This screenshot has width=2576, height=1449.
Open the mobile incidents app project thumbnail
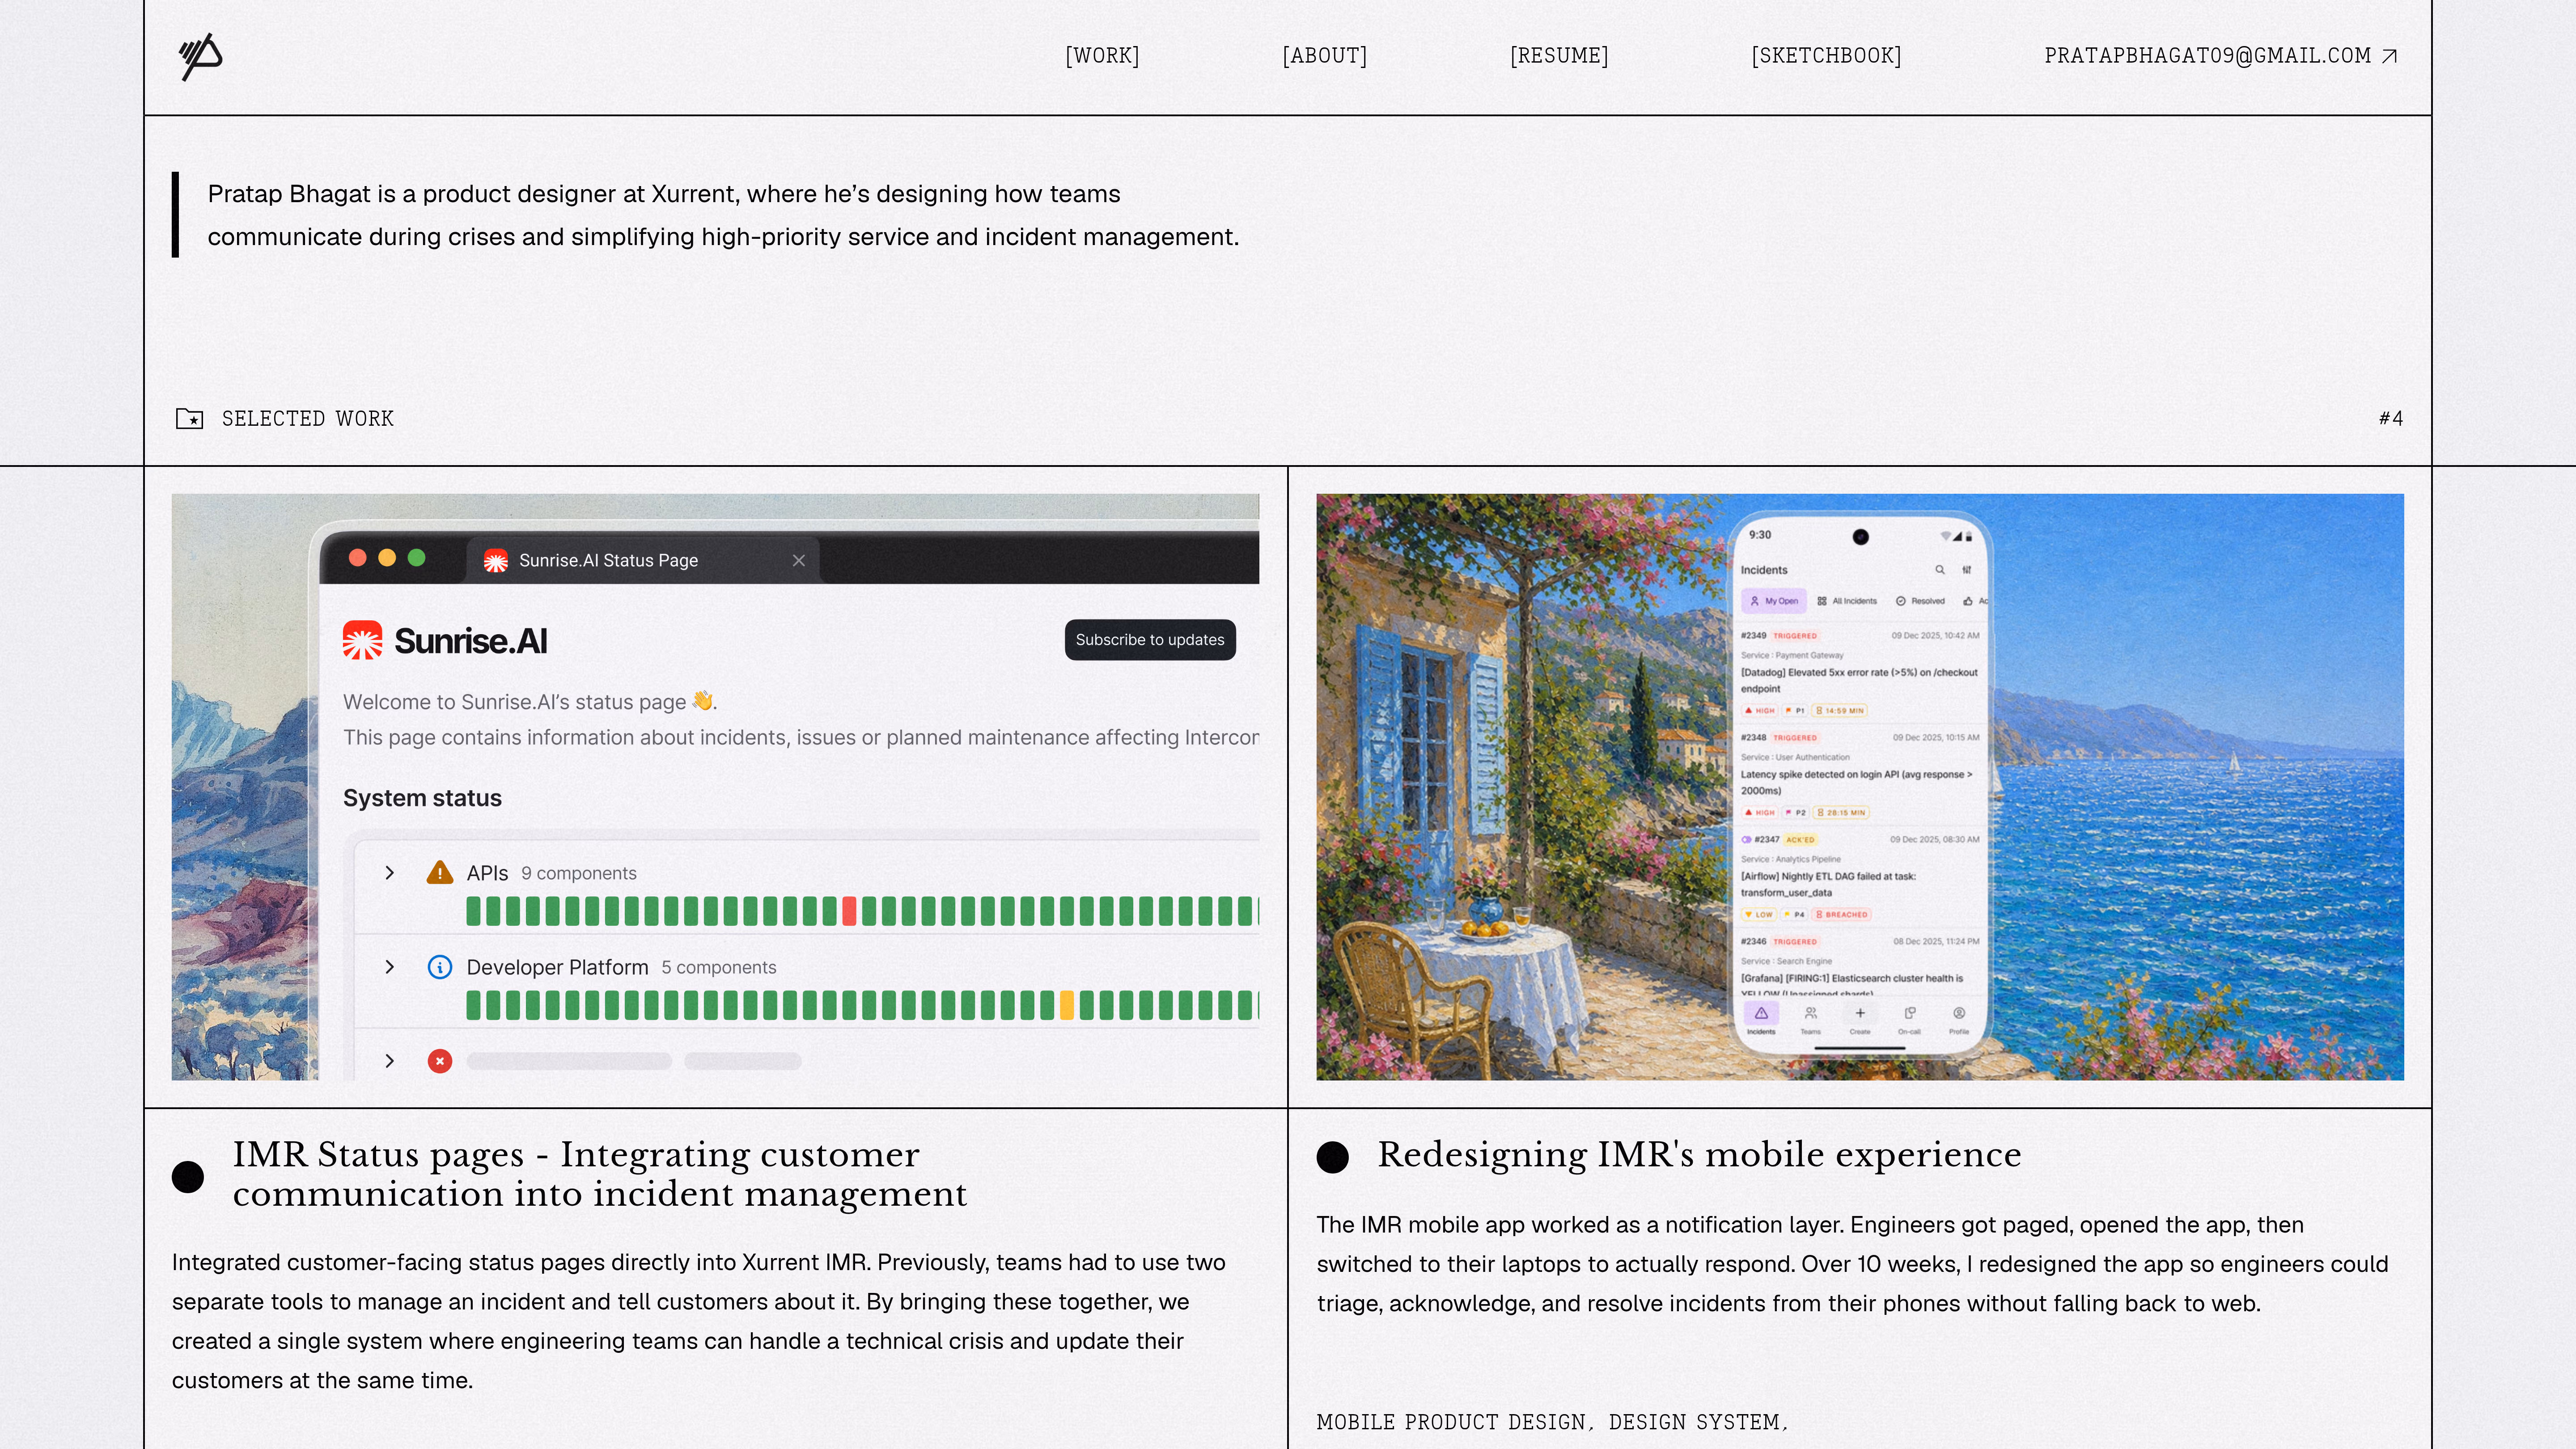pos(1860,787)
